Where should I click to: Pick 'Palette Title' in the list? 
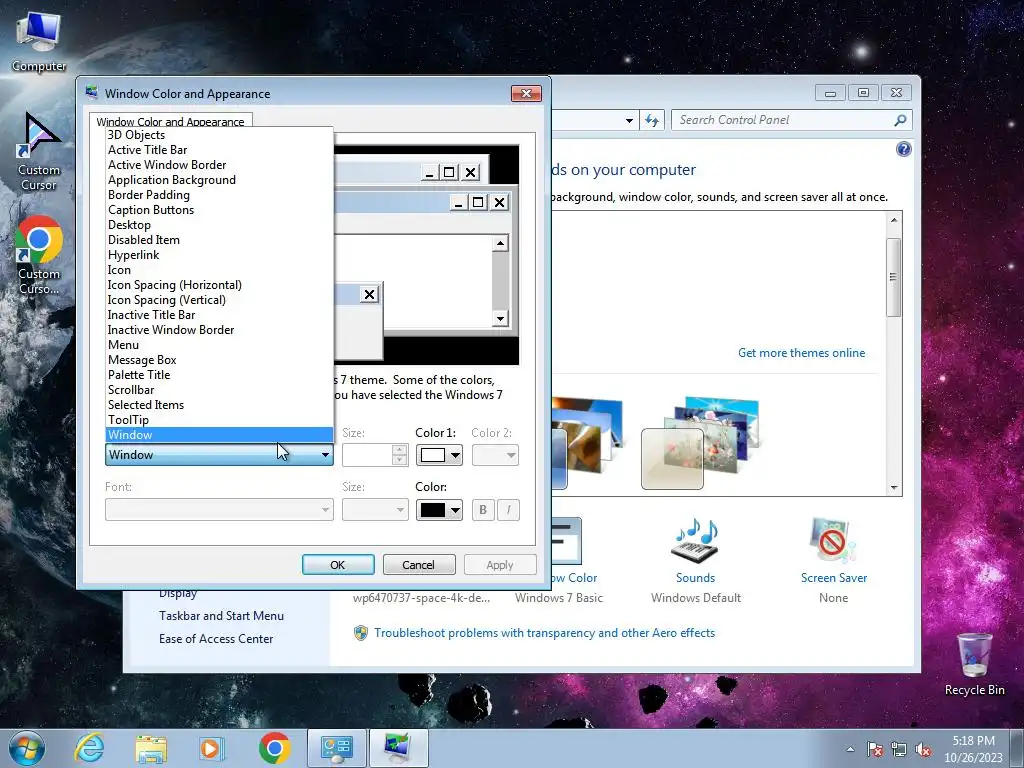219,375
